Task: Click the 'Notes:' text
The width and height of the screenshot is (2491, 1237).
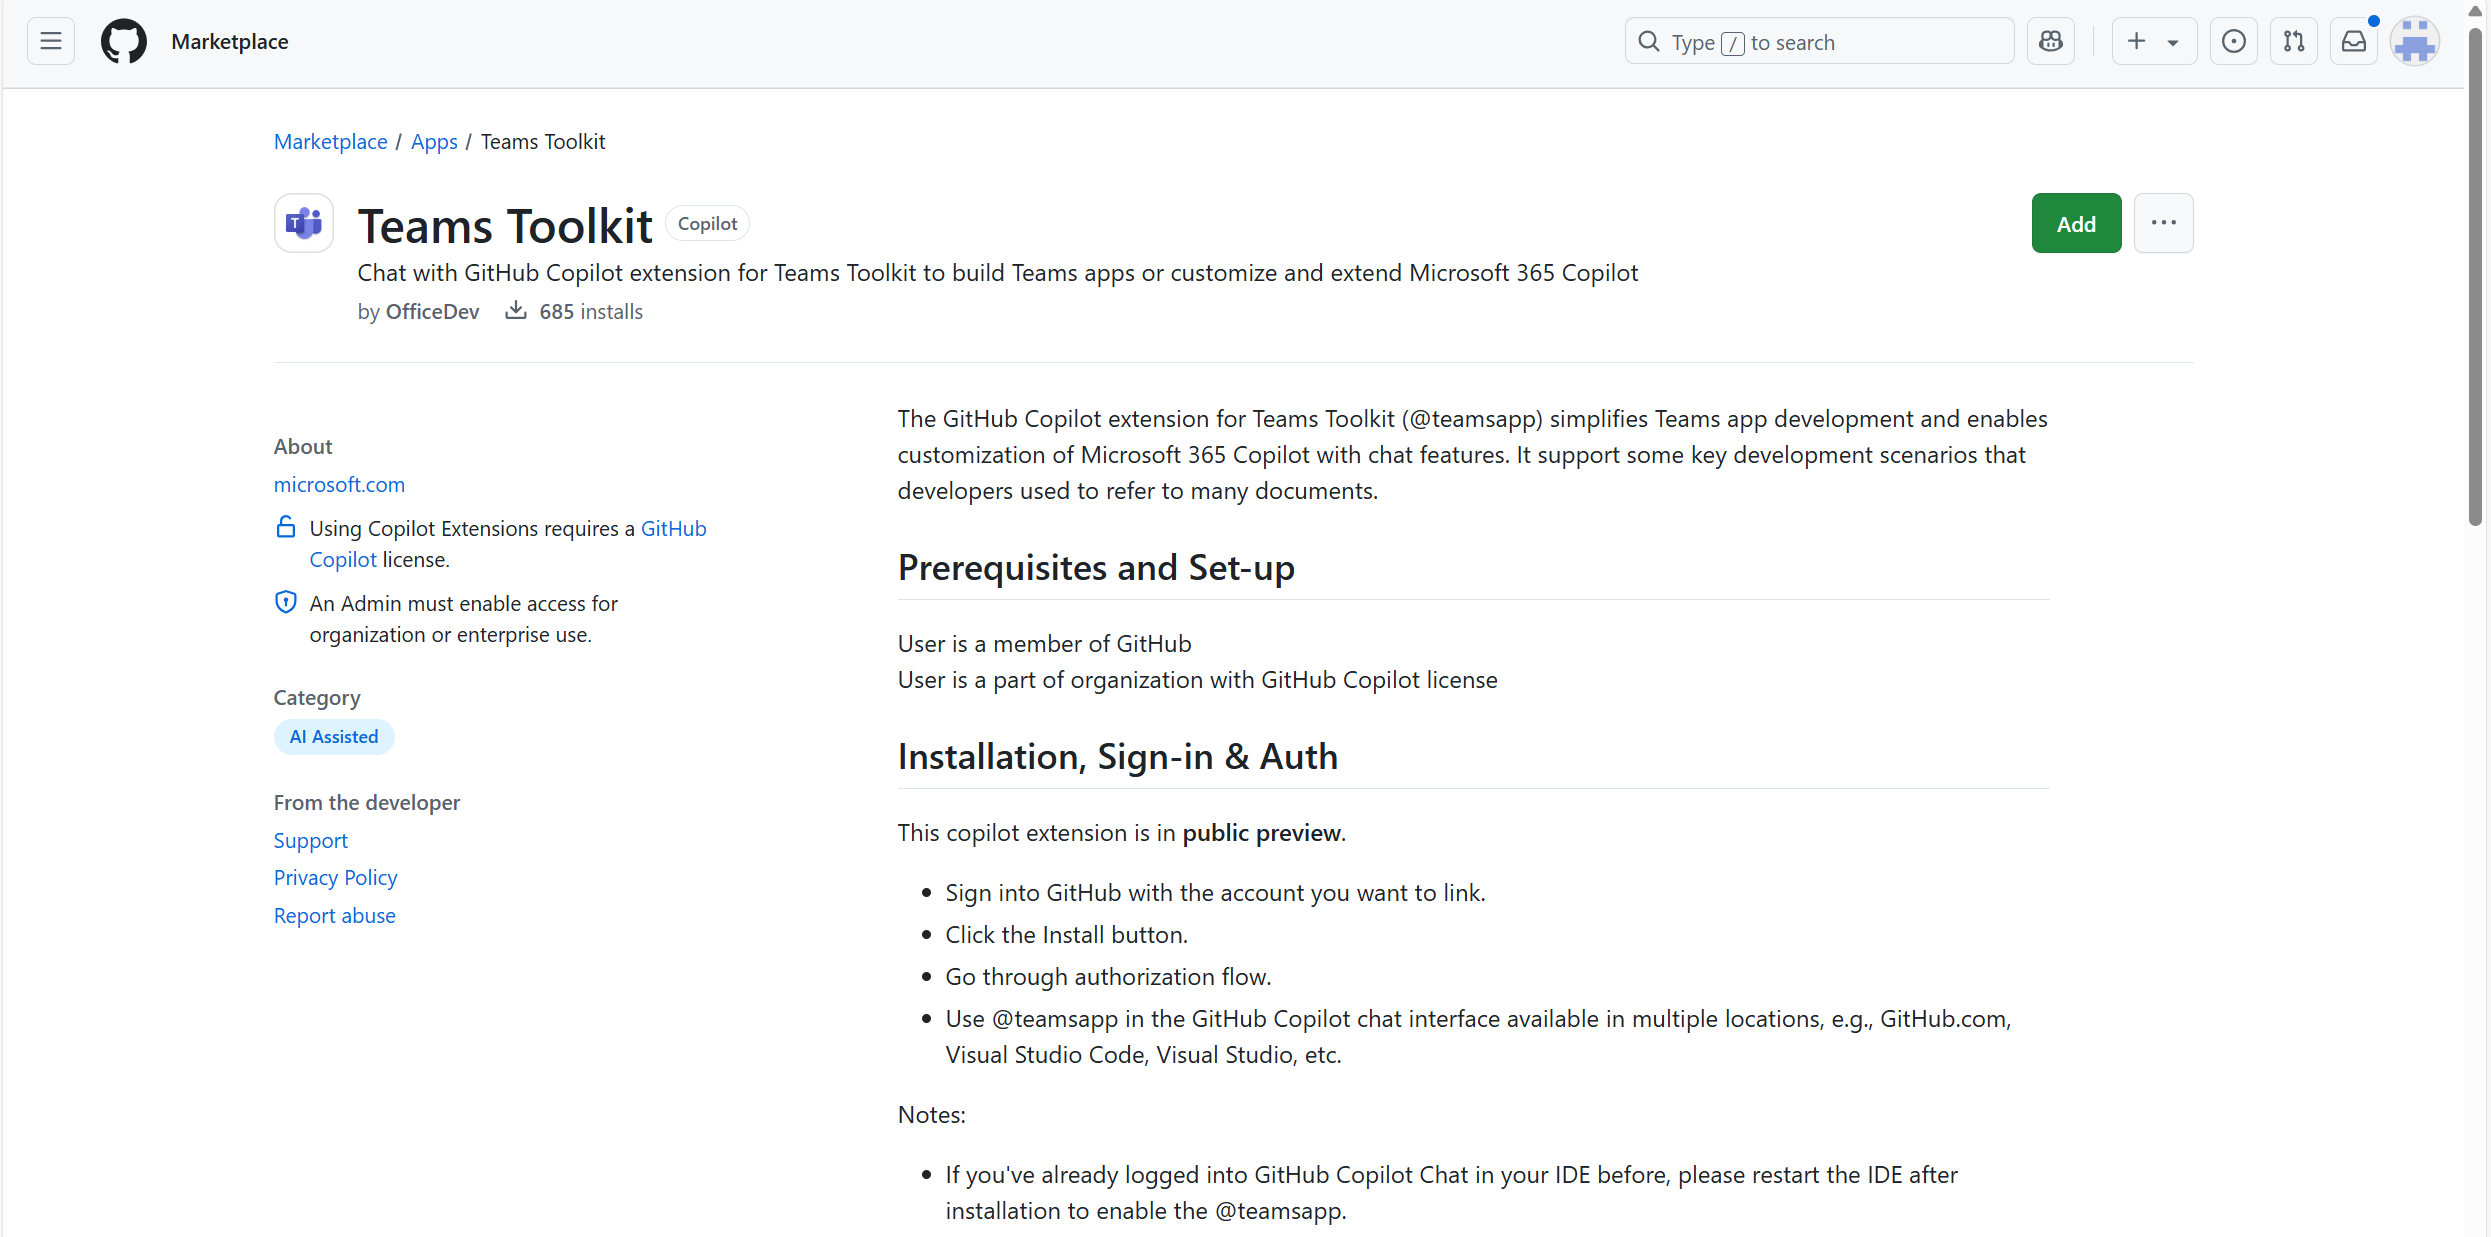Action: tap(931, 1114)
